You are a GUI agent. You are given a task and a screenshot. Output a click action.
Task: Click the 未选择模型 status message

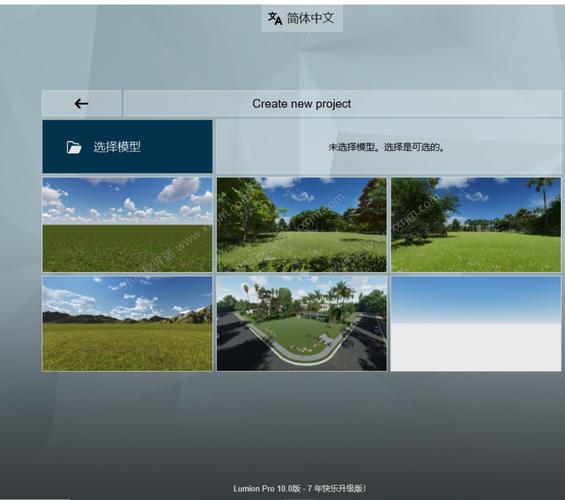point(386,147)
